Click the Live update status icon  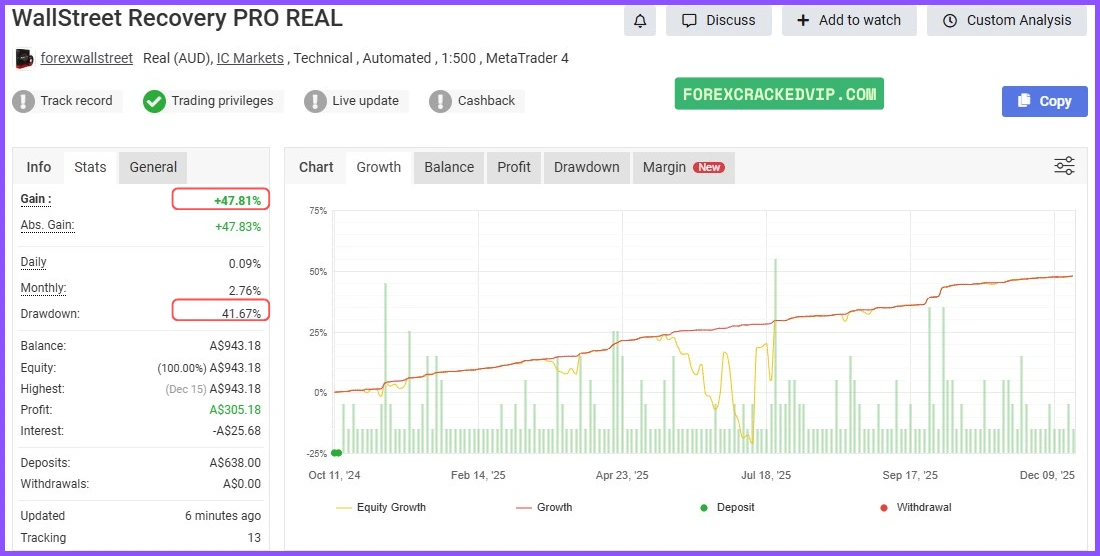click(x=316, y=101)
